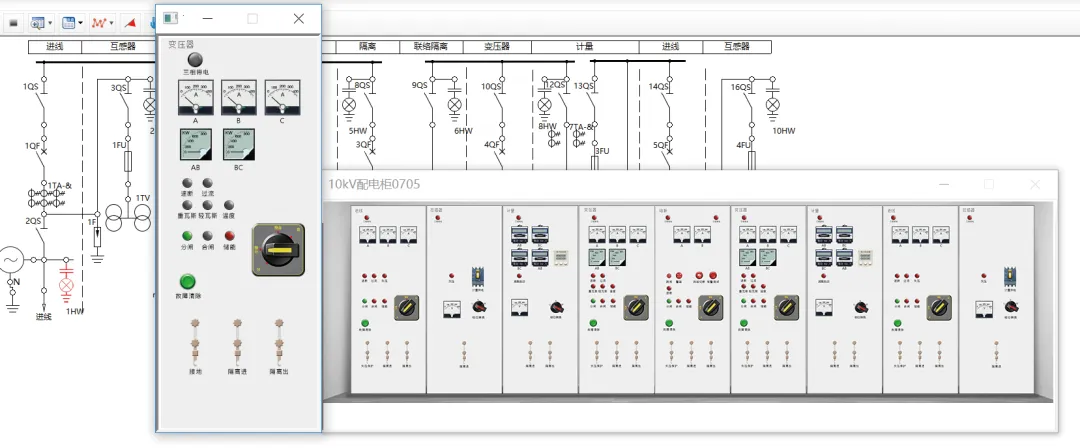1080x448 pixels.
Task: Close the 10kV配电柜0705 window
Action: tap(1035, 184)
